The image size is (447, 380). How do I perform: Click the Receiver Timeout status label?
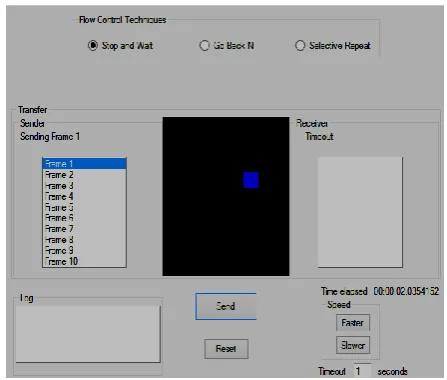pos(319,136)
